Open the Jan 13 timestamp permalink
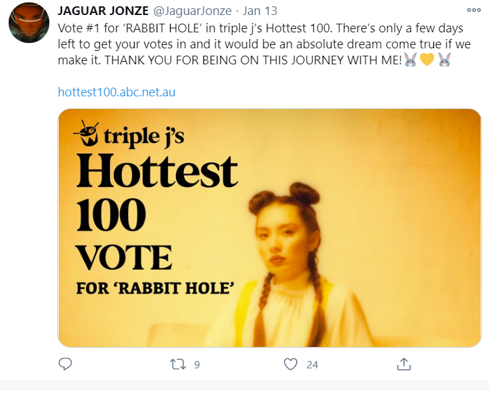489x396 pixels. point(260,11)
